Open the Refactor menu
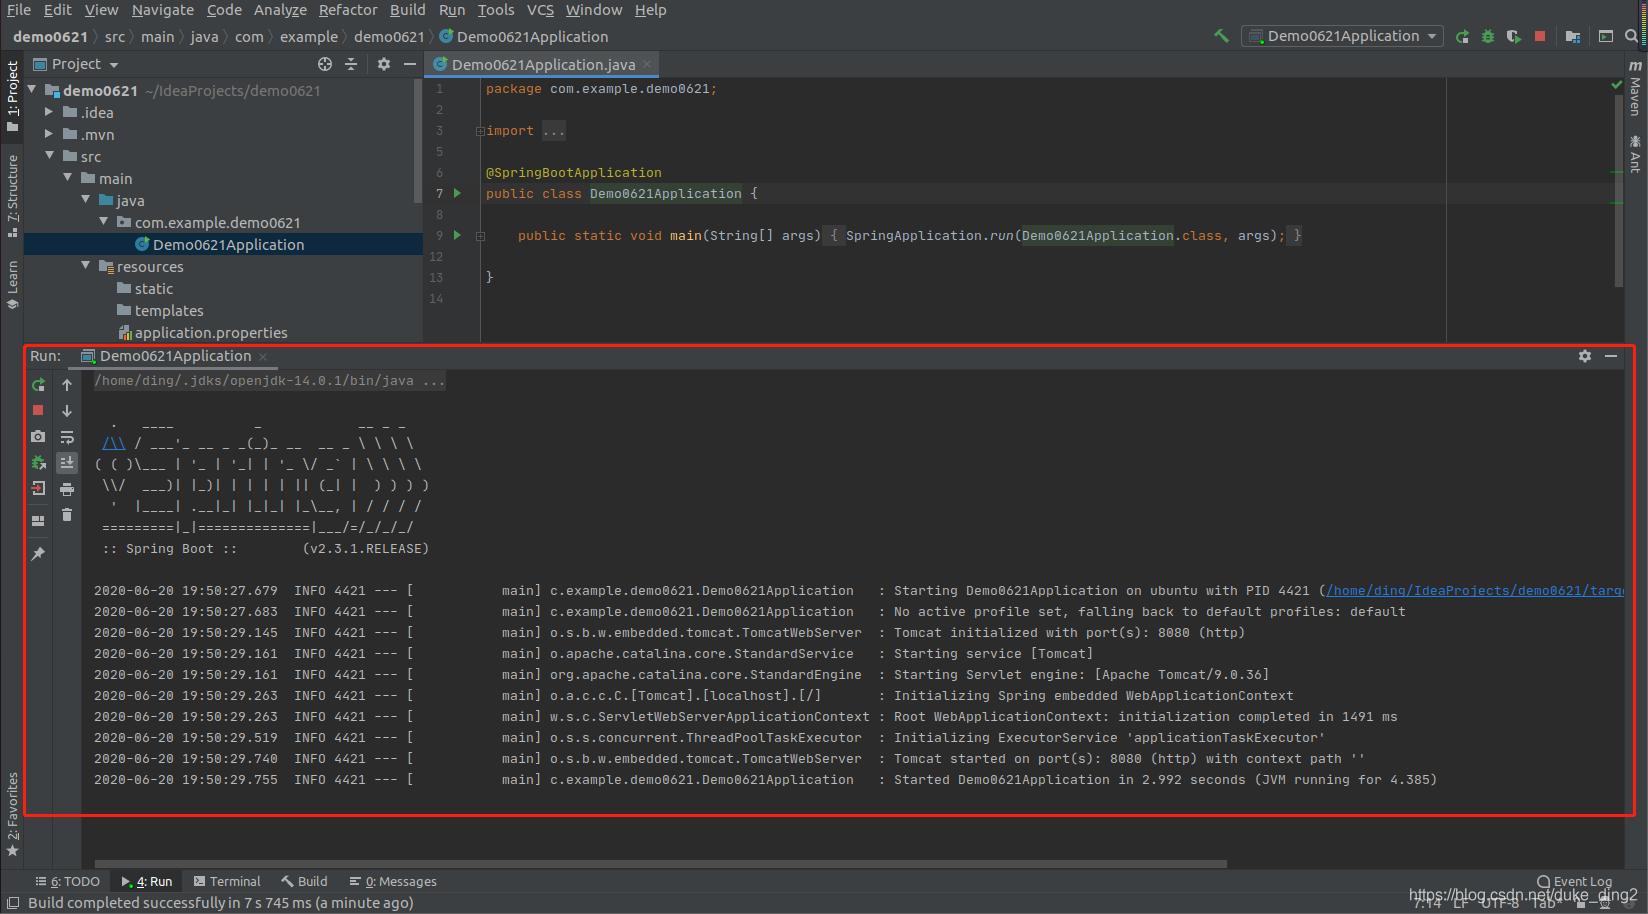Viewport: 1648px width, 914px height. point(348,10)
